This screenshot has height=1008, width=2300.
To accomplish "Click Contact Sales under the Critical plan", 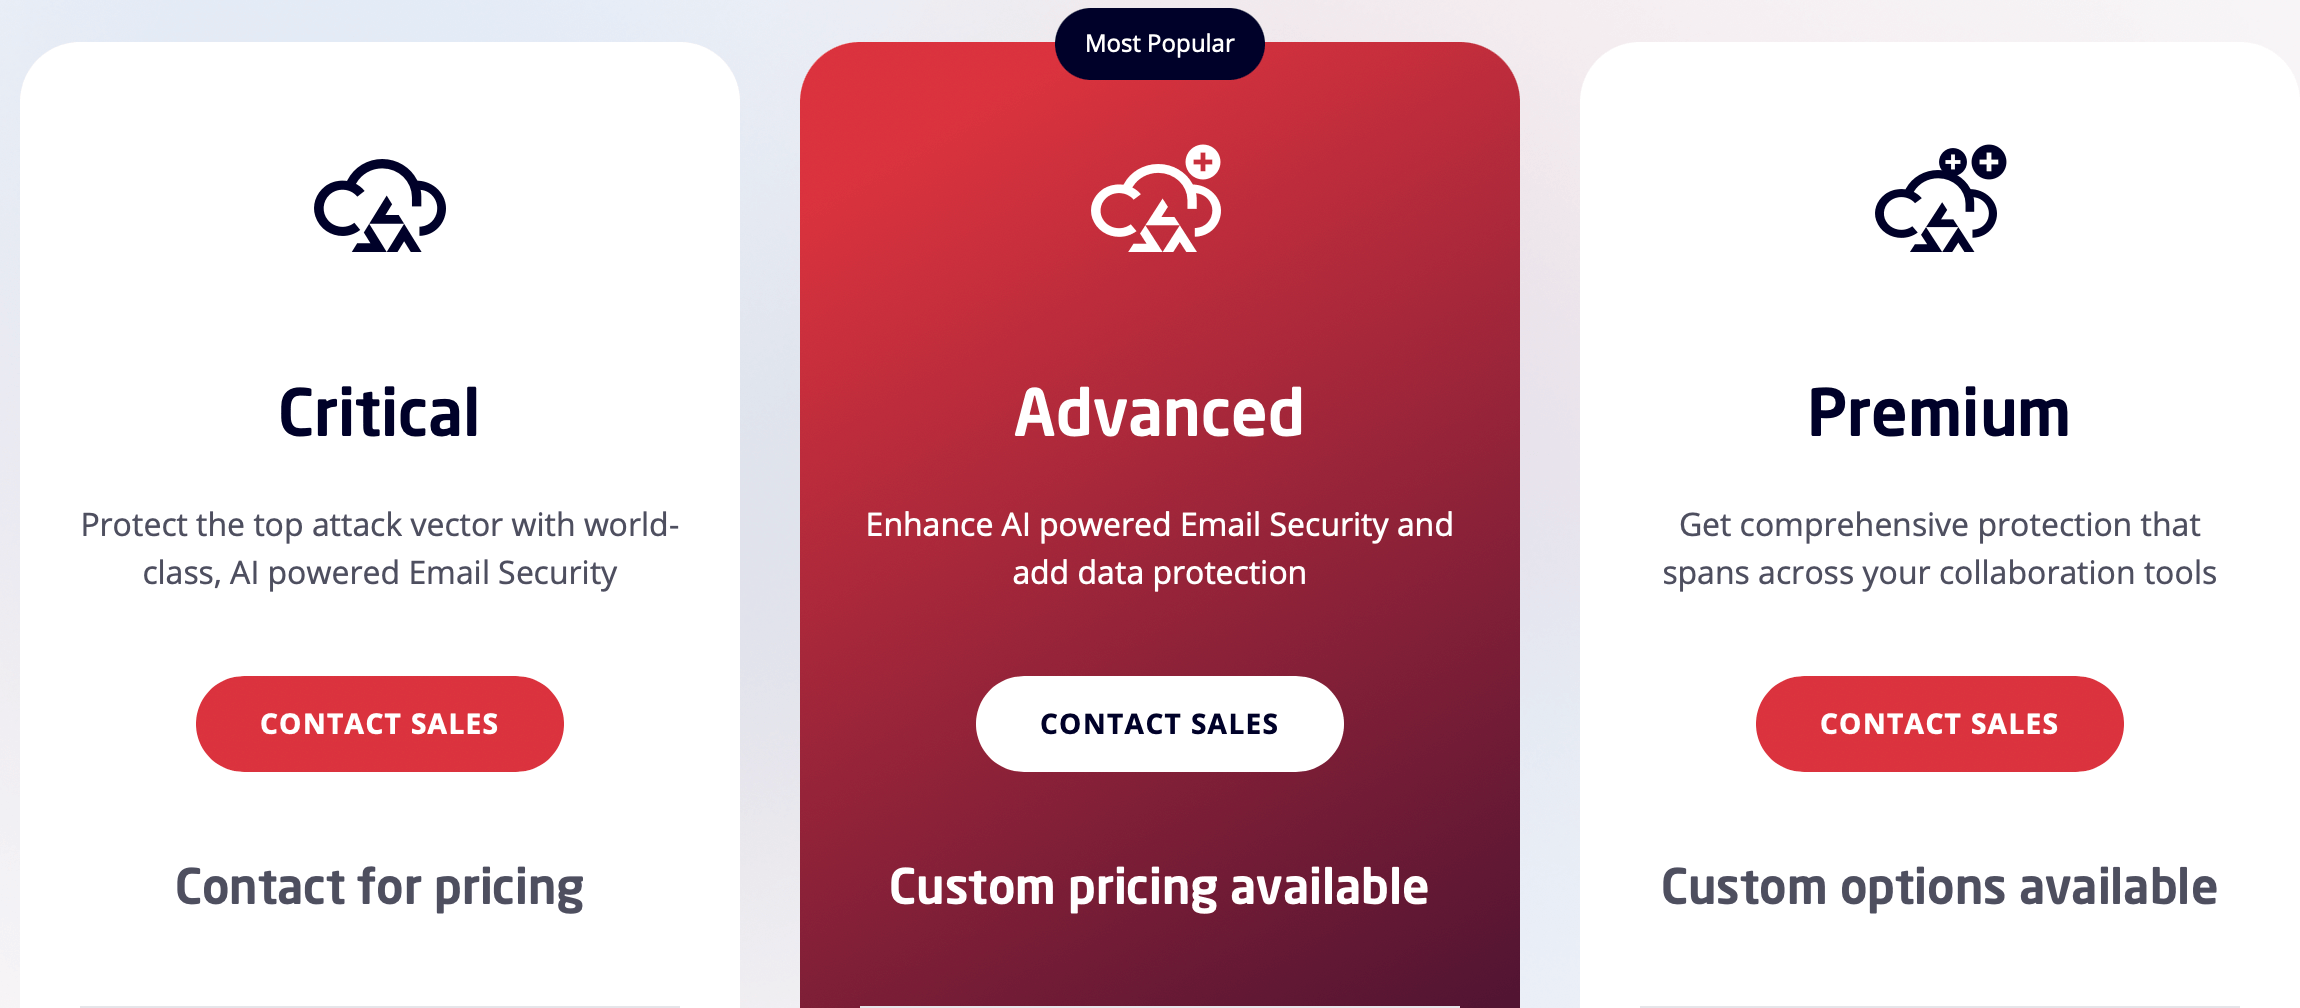I will pyautogui.click(x=380, y=723).
